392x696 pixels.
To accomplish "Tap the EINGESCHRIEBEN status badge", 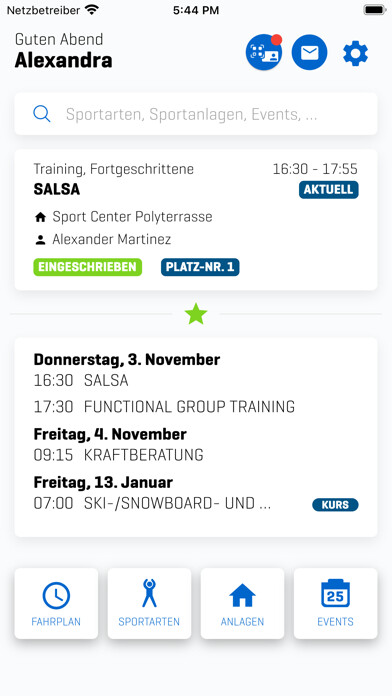I will point(88,267).
